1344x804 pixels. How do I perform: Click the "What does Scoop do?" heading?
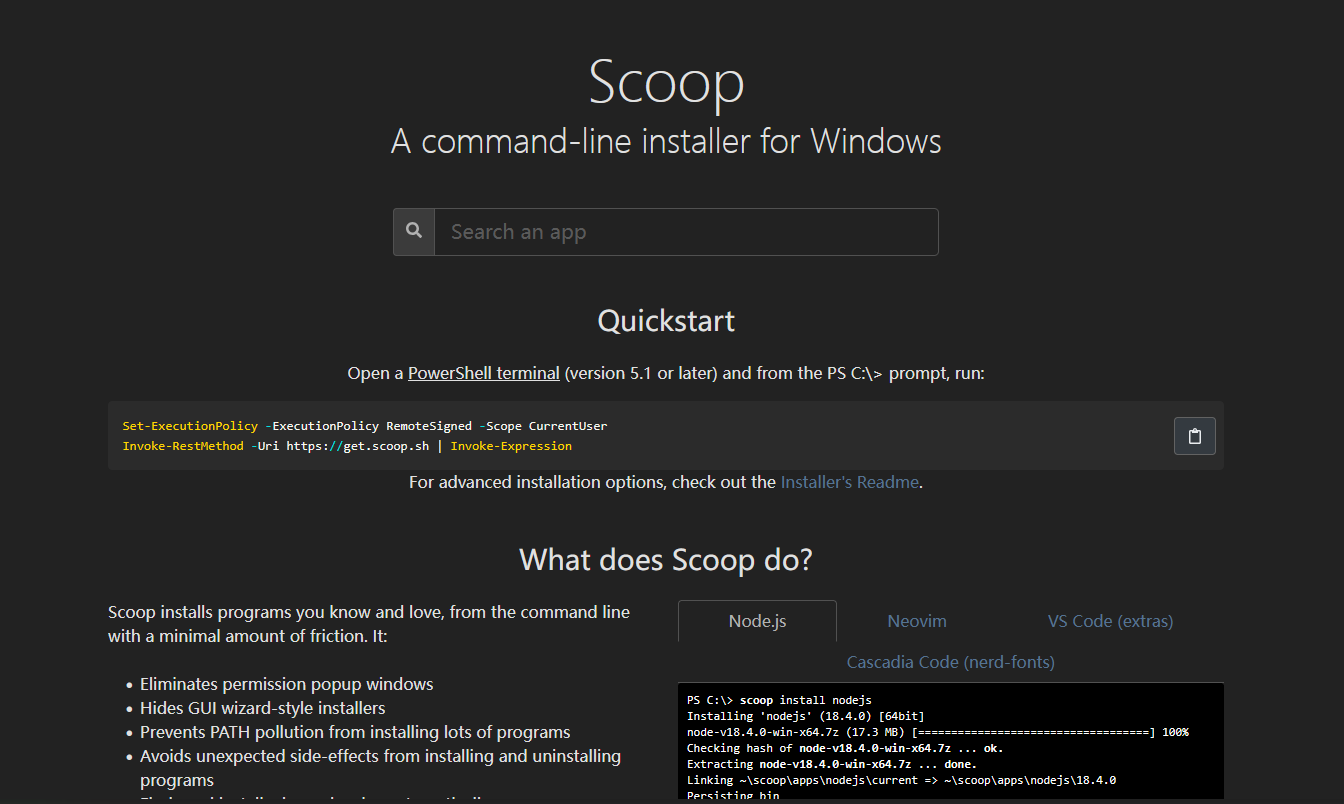click(666, 559)
